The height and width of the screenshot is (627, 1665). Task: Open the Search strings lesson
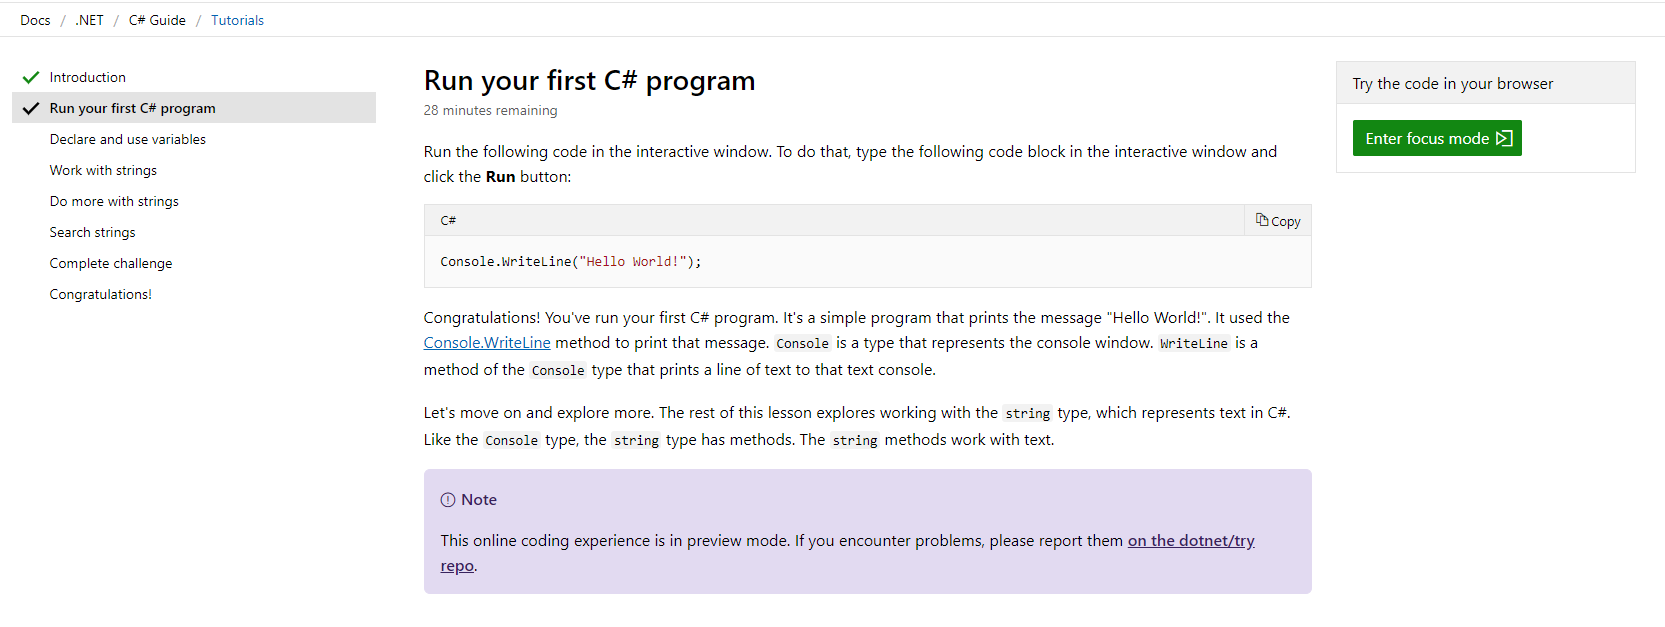[x=92, y=231]
